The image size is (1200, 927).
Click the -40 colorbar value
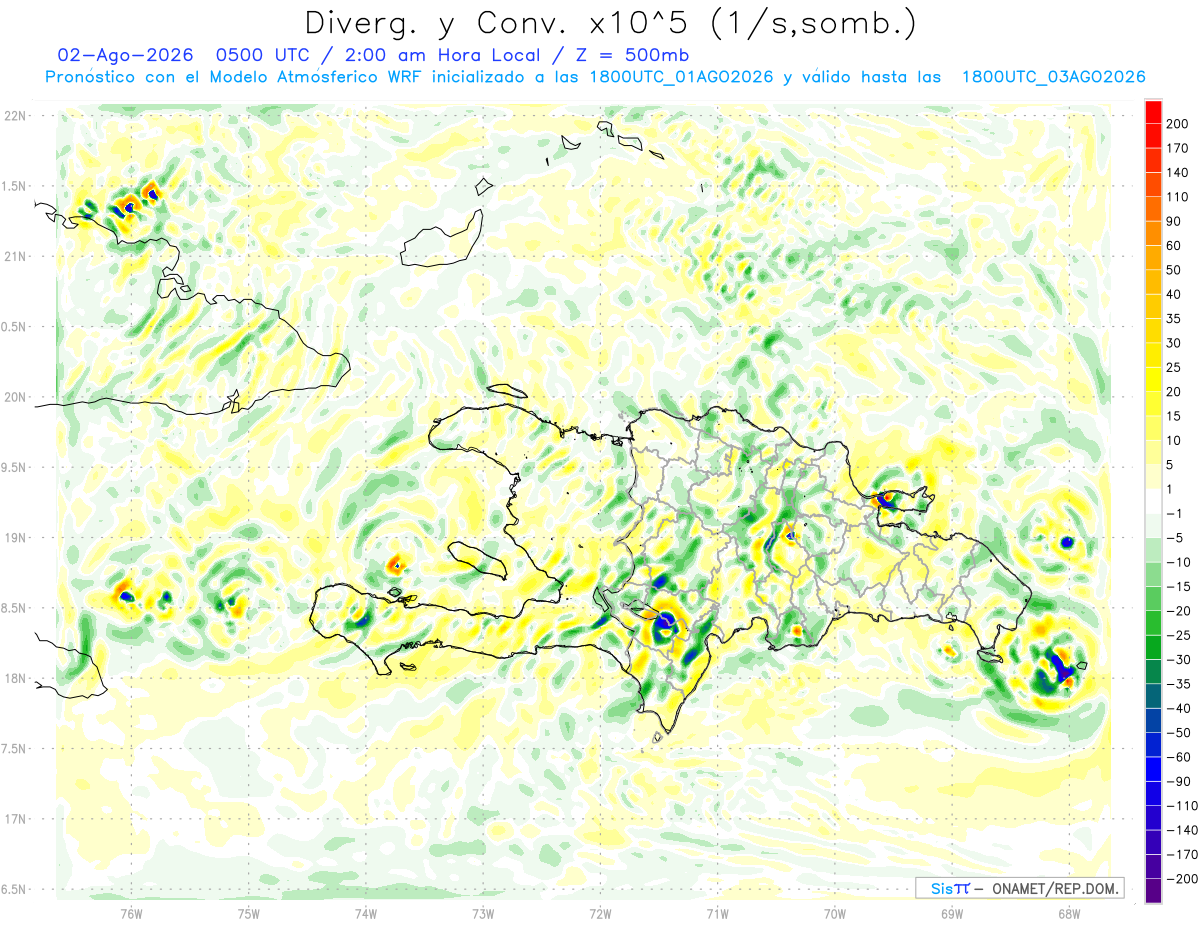1179,708
